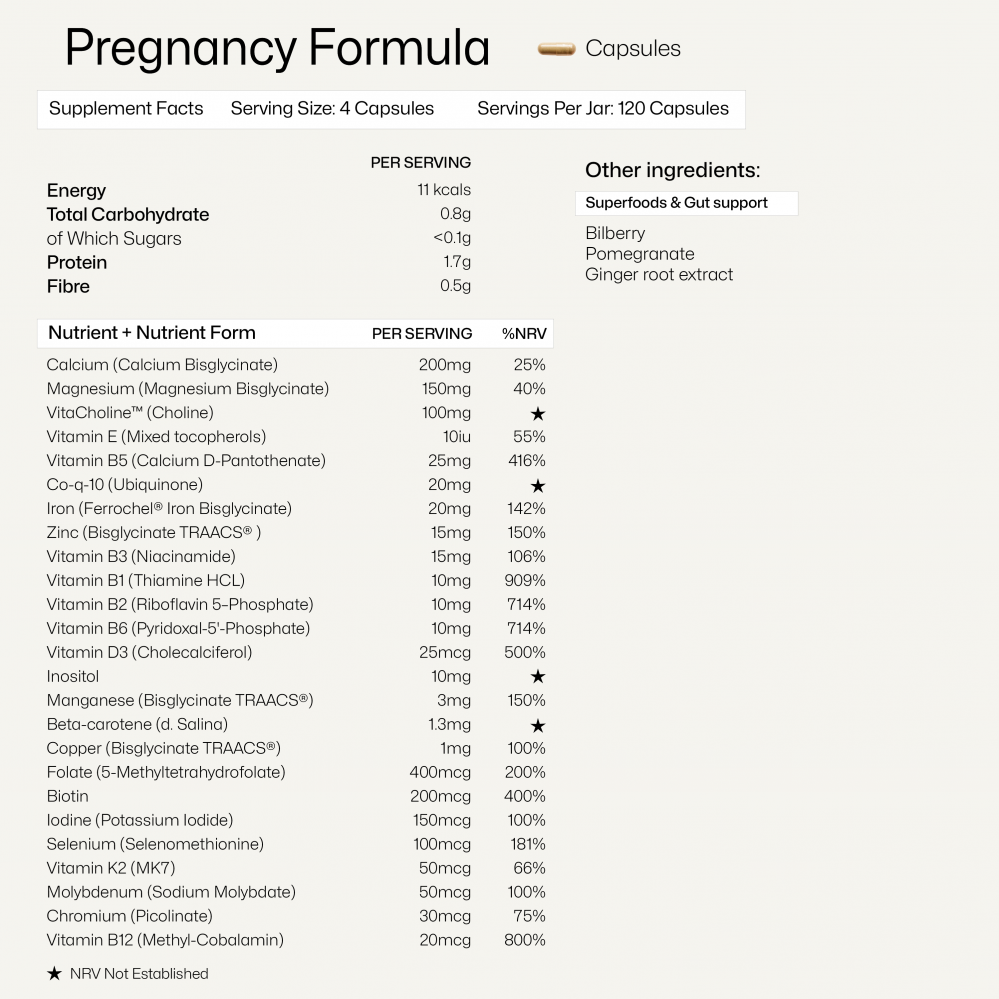Click Servings Per Jar: 120 Capsules text
Viewport: 999px width, 999px height.
click(x=603, y=109)
